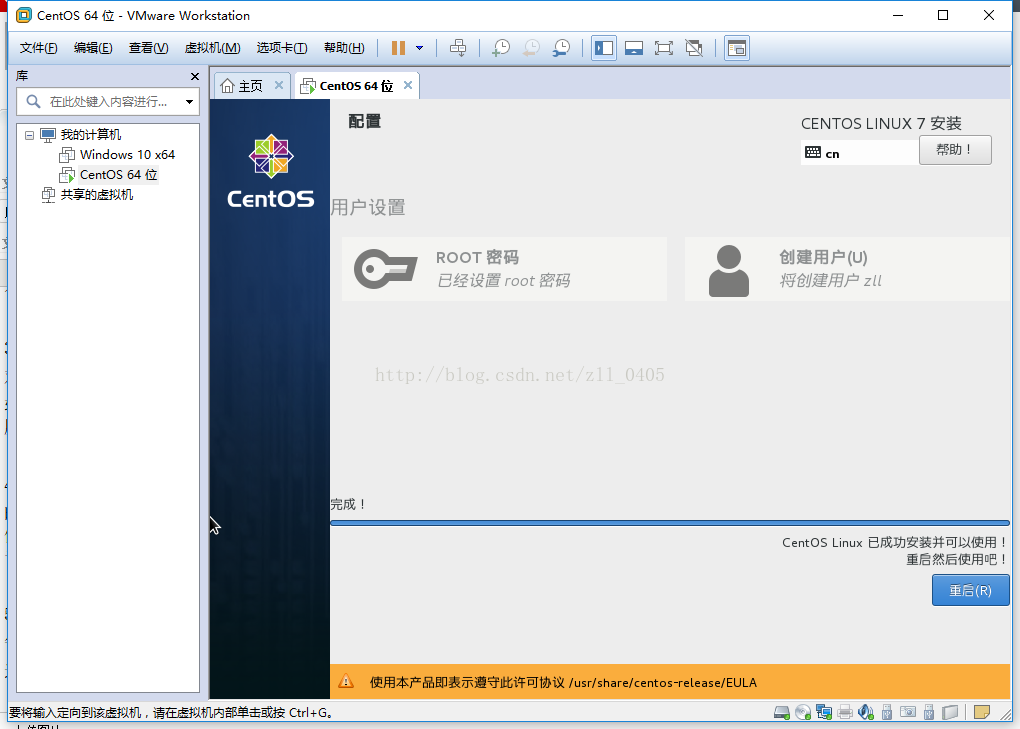The image size is (1020, 729).
Task: Click the 帮助！ help button in installer
Action: [x=955, y=150]
